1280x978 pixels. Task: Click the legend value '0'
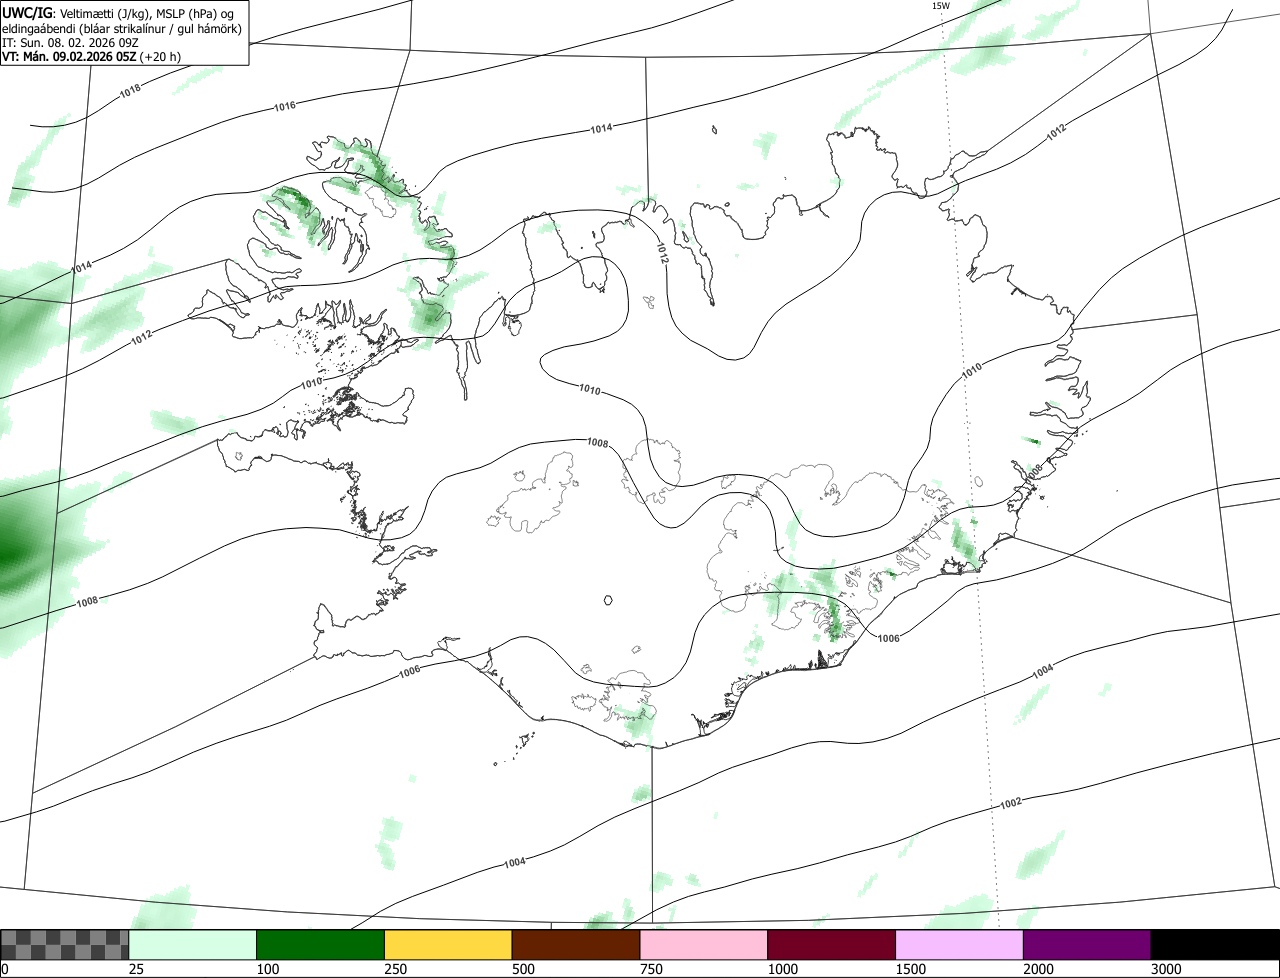4,969
